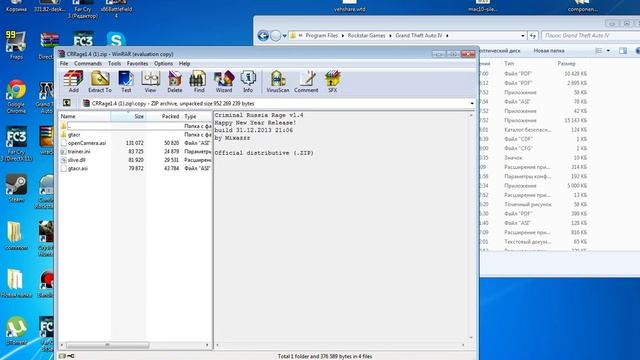Change view icon in Explorer toolbar
The height and width of the screenshot is (360, 640).
(599, 51)
